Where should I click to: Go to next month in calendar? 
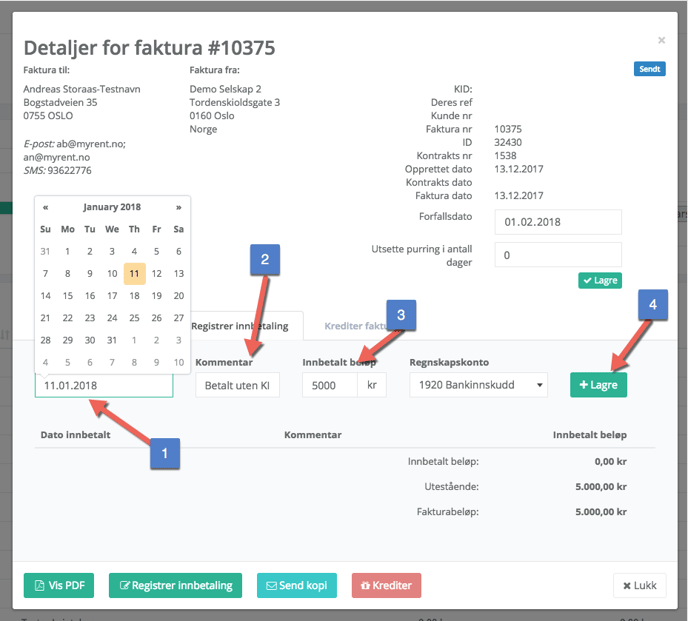(179, 207)
